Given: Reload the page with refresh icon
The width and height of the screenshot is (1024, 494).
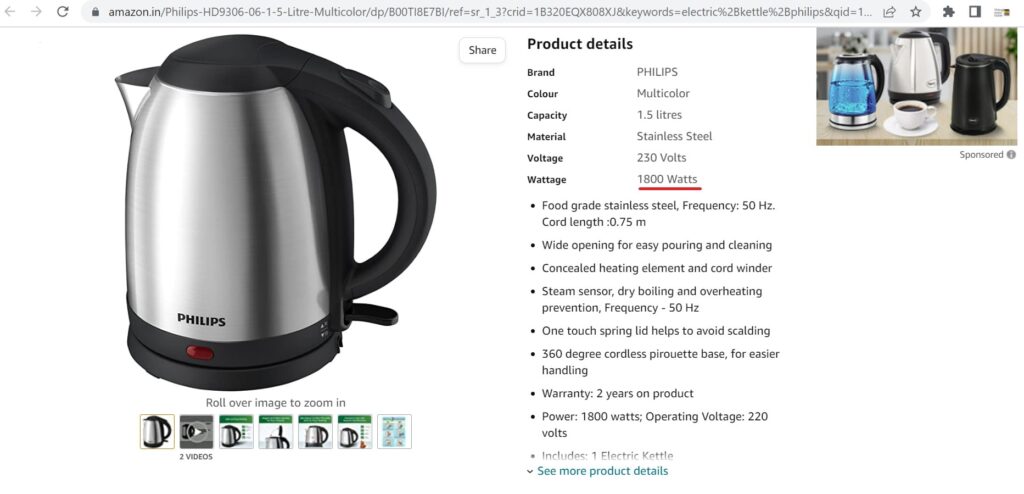Looking at the screenshot, I should pos(63,12).
